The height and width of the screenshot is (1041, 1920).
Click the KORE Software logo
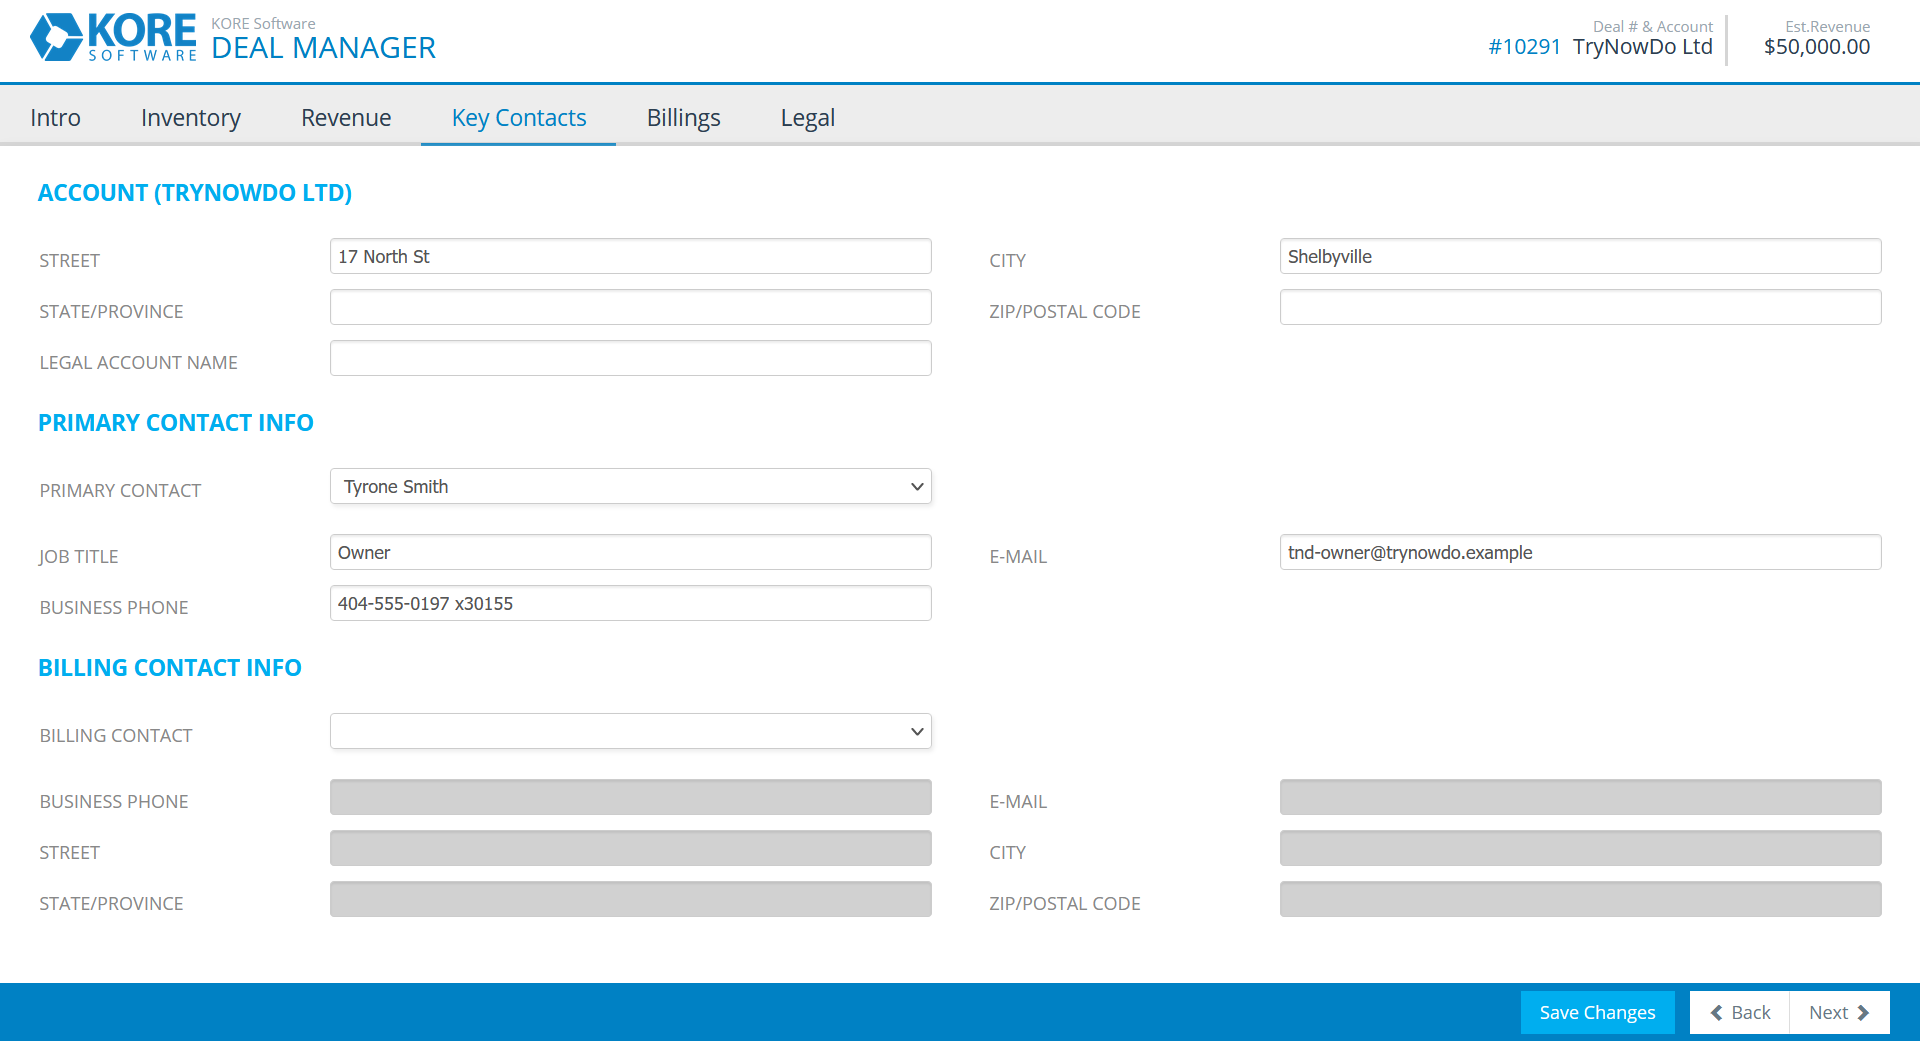pyautogui.click(x=113, y=38)
